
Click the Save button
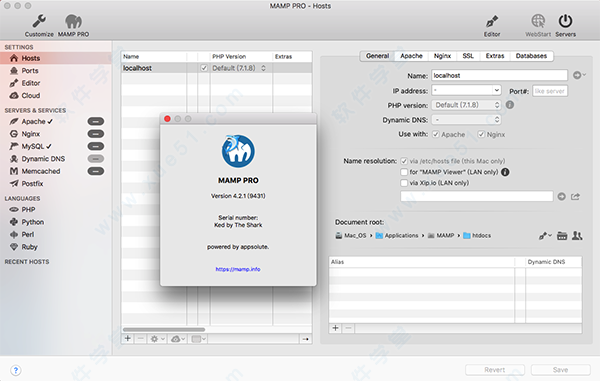pyautogui.click(x=560, y=370)
